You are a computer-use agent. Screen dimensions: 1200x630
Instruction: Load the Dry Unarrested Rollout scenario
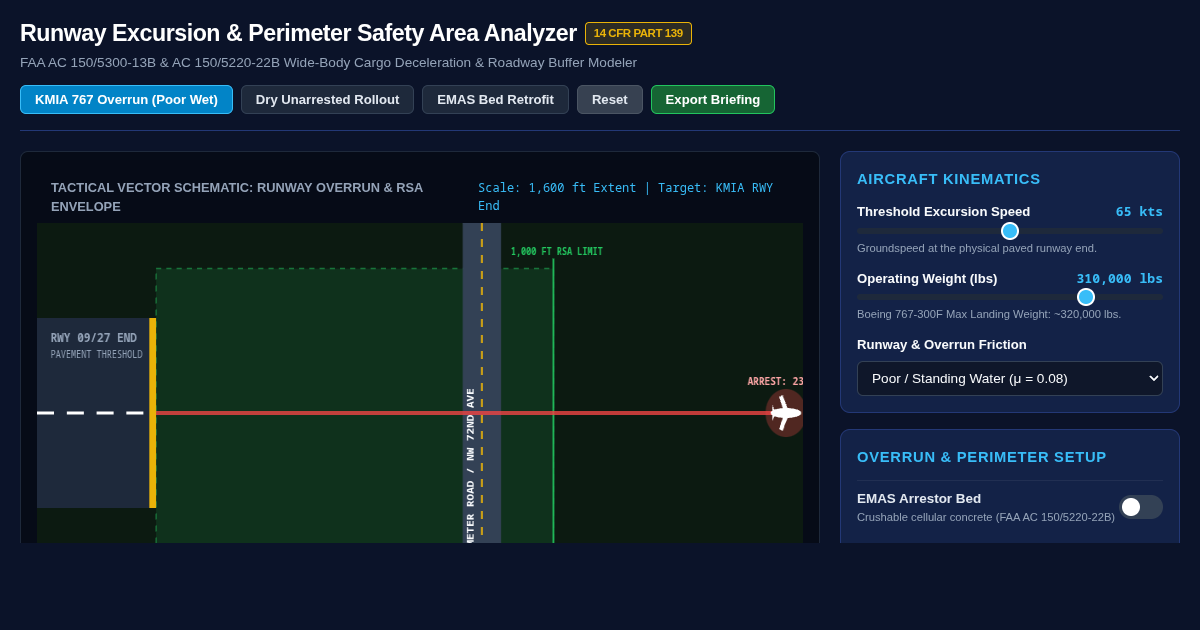(327, 99)
